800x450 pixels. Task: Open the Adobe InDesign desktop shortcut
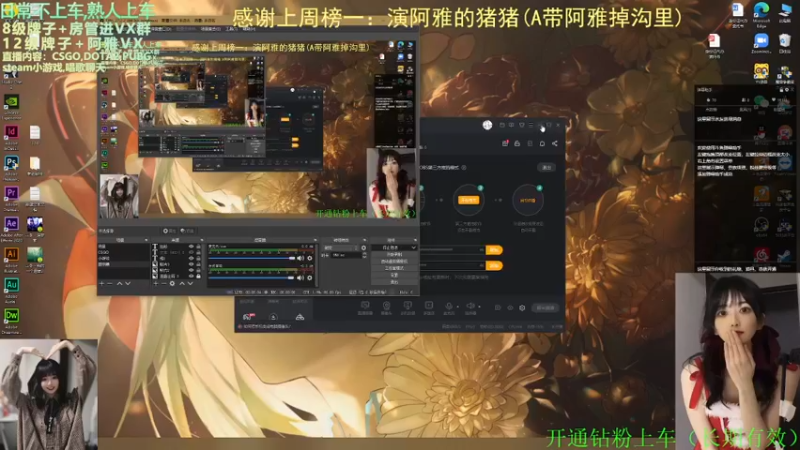[11, 132]
